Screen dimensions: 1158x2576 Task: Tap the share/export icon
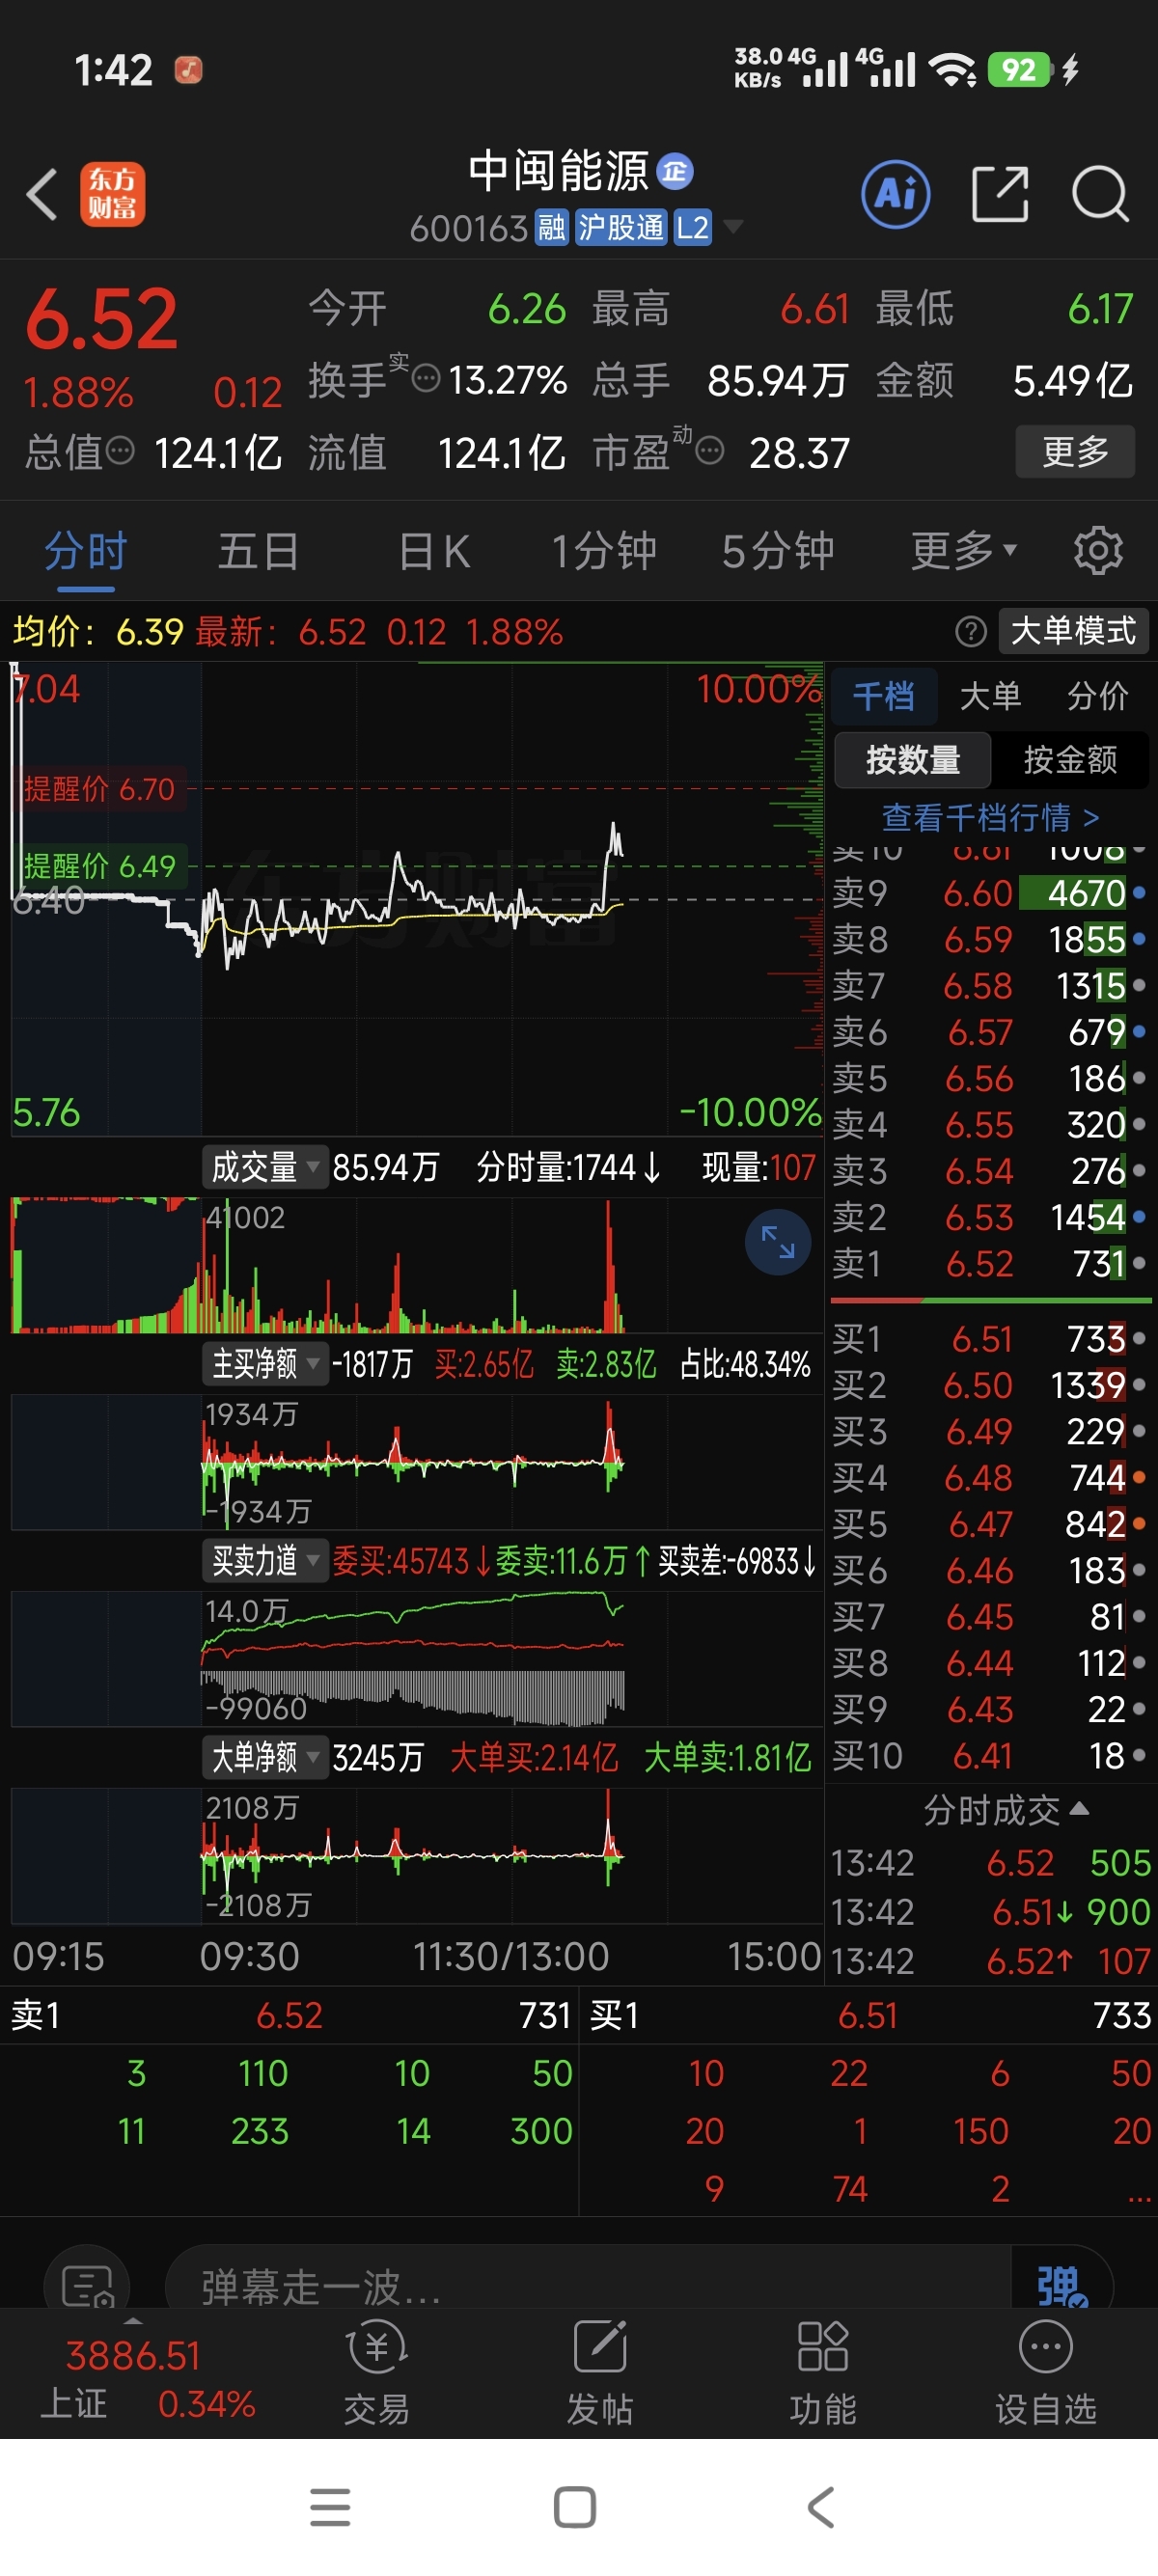1000,194
